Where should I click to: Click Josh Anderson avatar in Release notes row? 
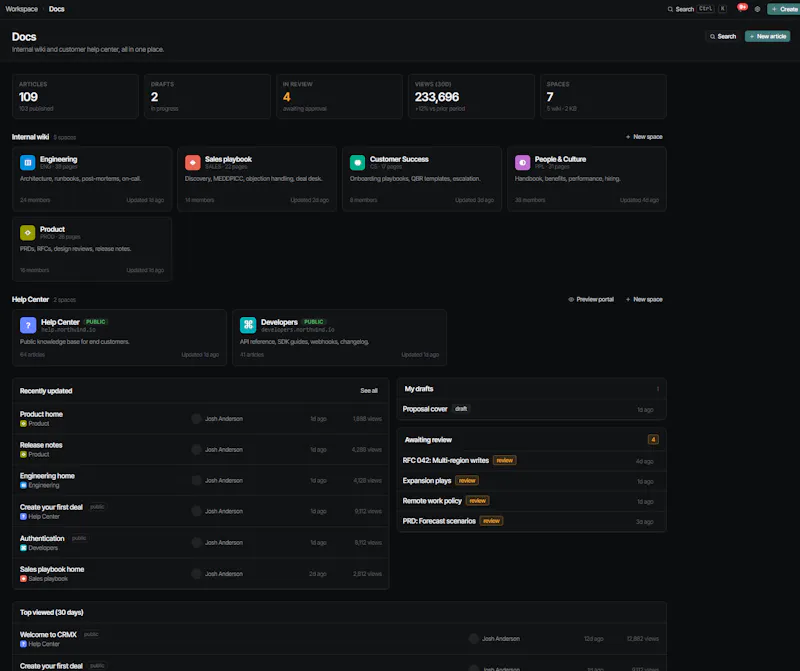(196, 450)
